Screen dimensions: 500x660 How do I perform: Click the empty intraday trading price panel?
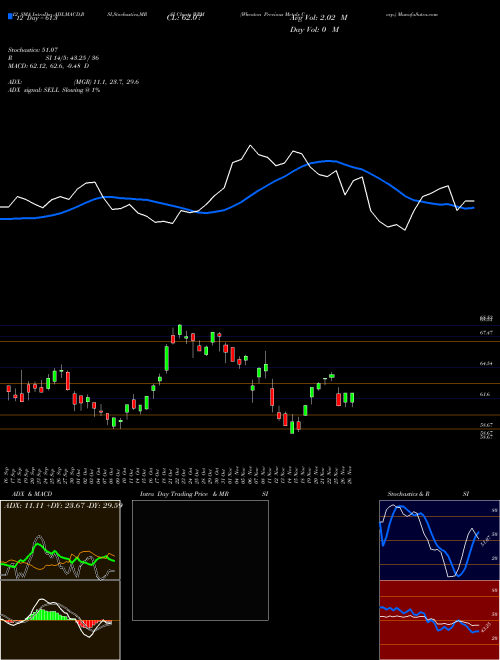click(x=200, y=560)
